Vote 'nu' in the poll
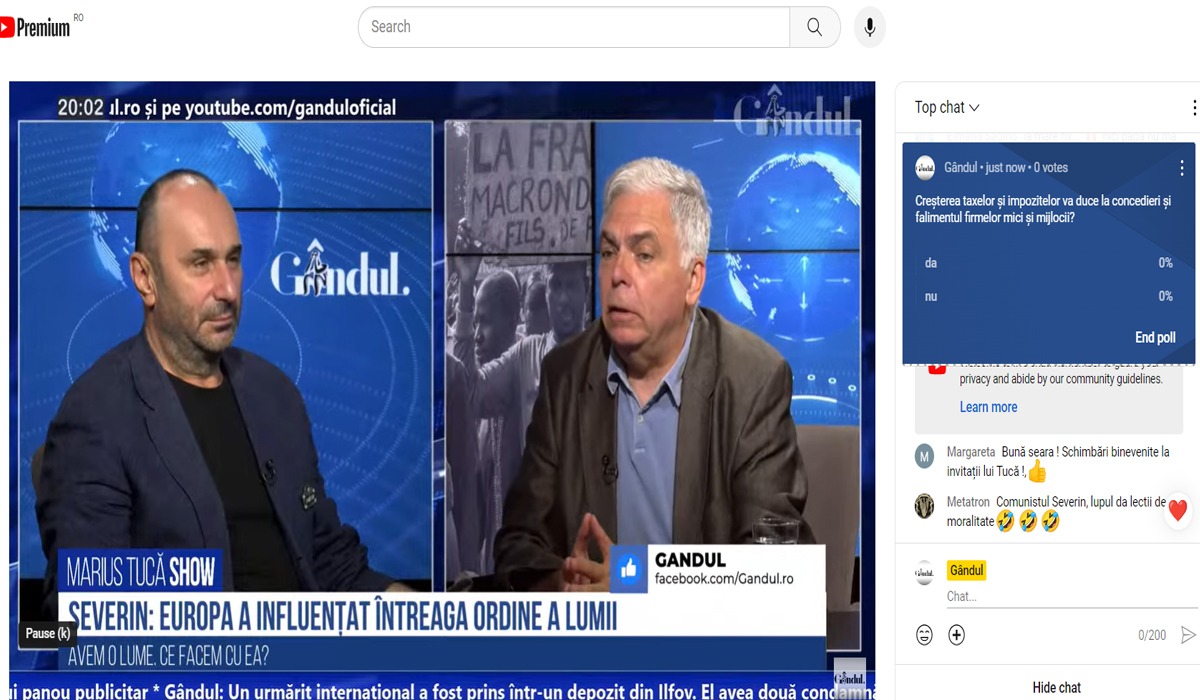Screen dimensions: 1200x700 coord(1047,296)
